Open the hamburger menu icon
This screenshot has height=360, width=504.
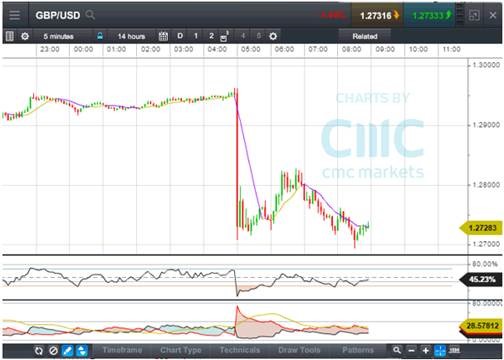15,15
